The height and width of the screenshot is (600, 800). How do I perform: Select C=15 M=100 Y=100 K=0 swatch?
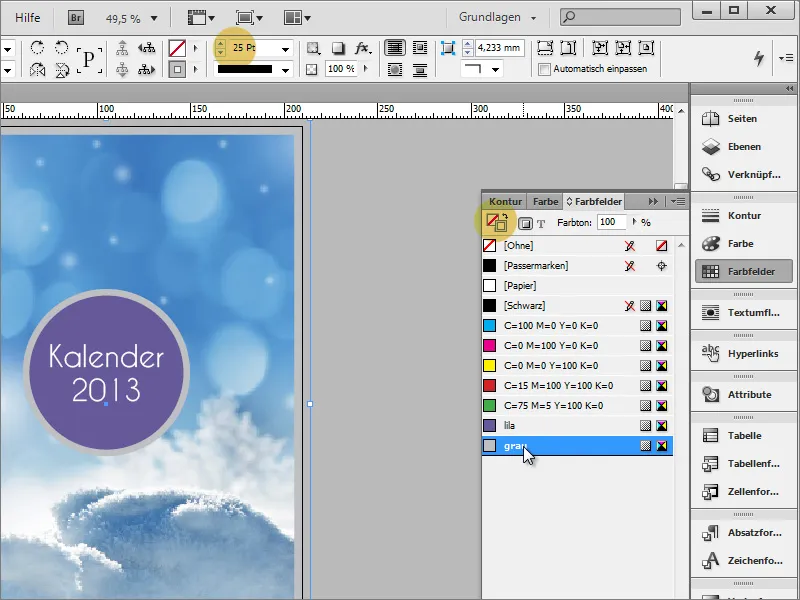(578, 386)
